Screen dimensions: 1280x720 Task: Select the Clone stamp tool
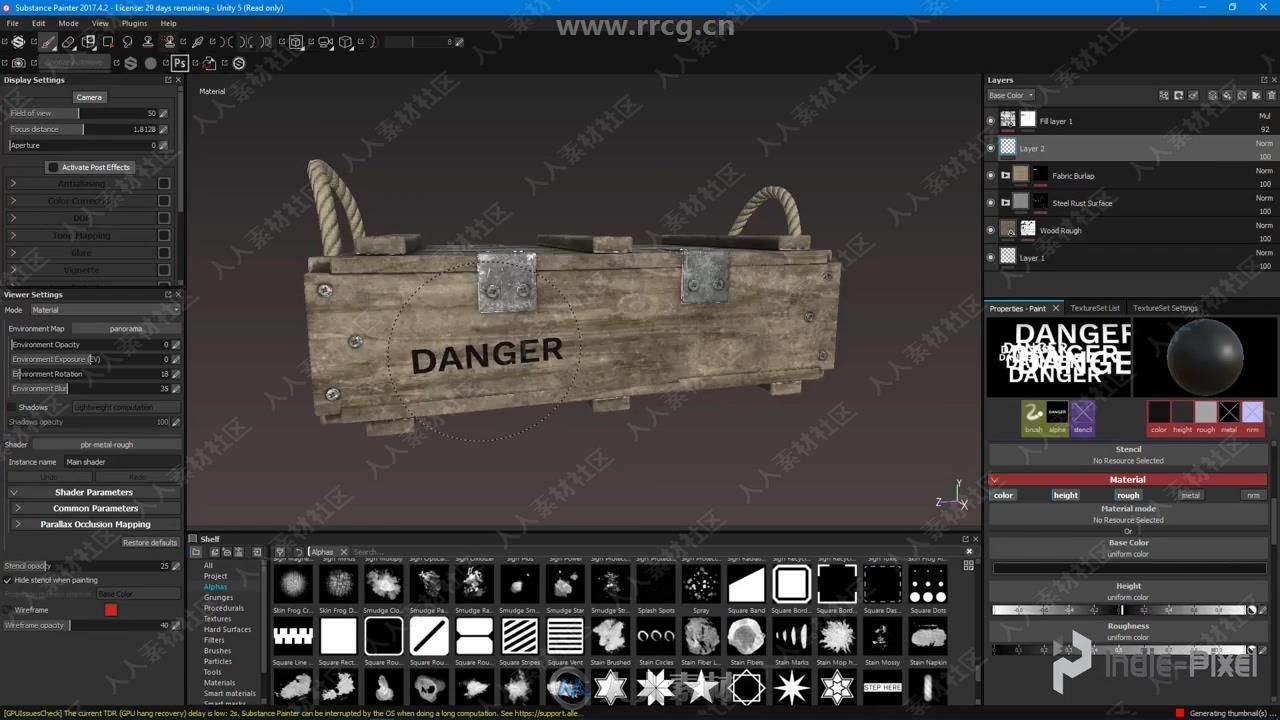tap(148, 42)
